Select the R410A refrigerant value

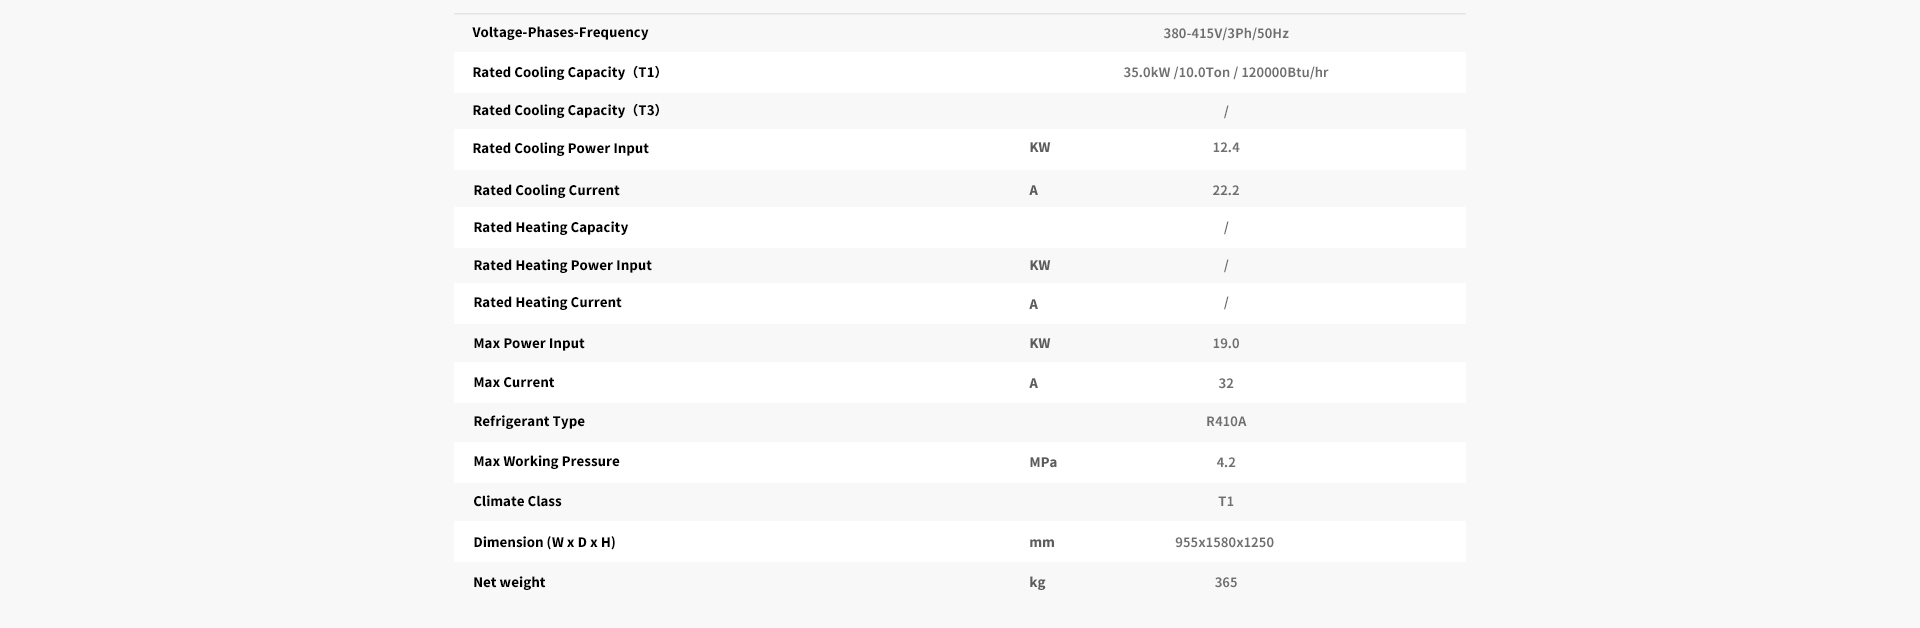[x=1226, y=421]
